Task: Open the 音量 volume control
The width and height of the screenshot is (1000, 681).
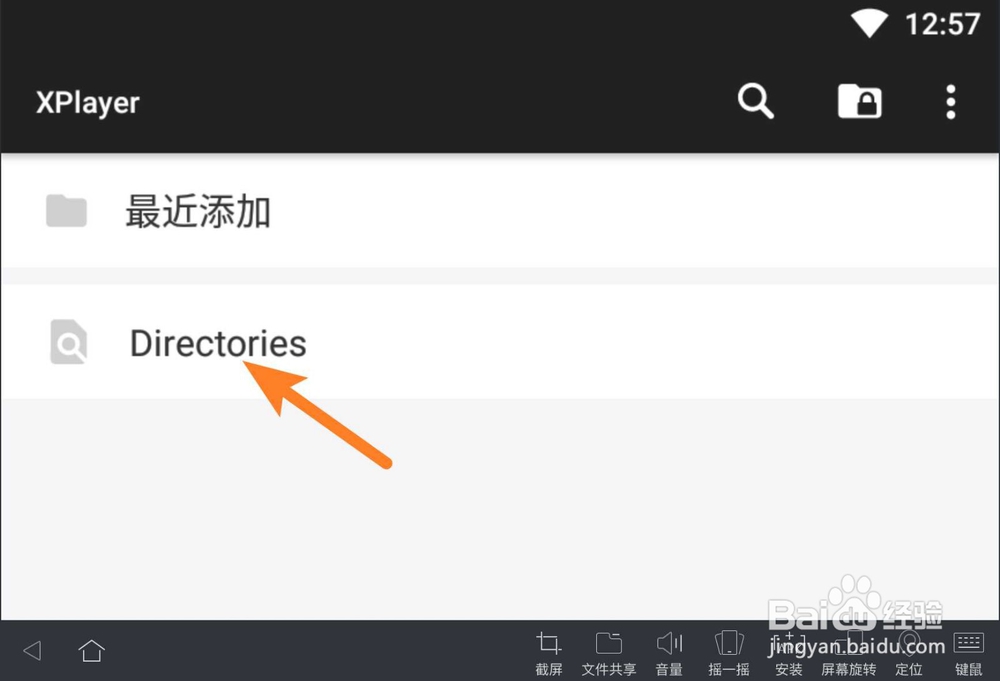Action: click(669, 653)
